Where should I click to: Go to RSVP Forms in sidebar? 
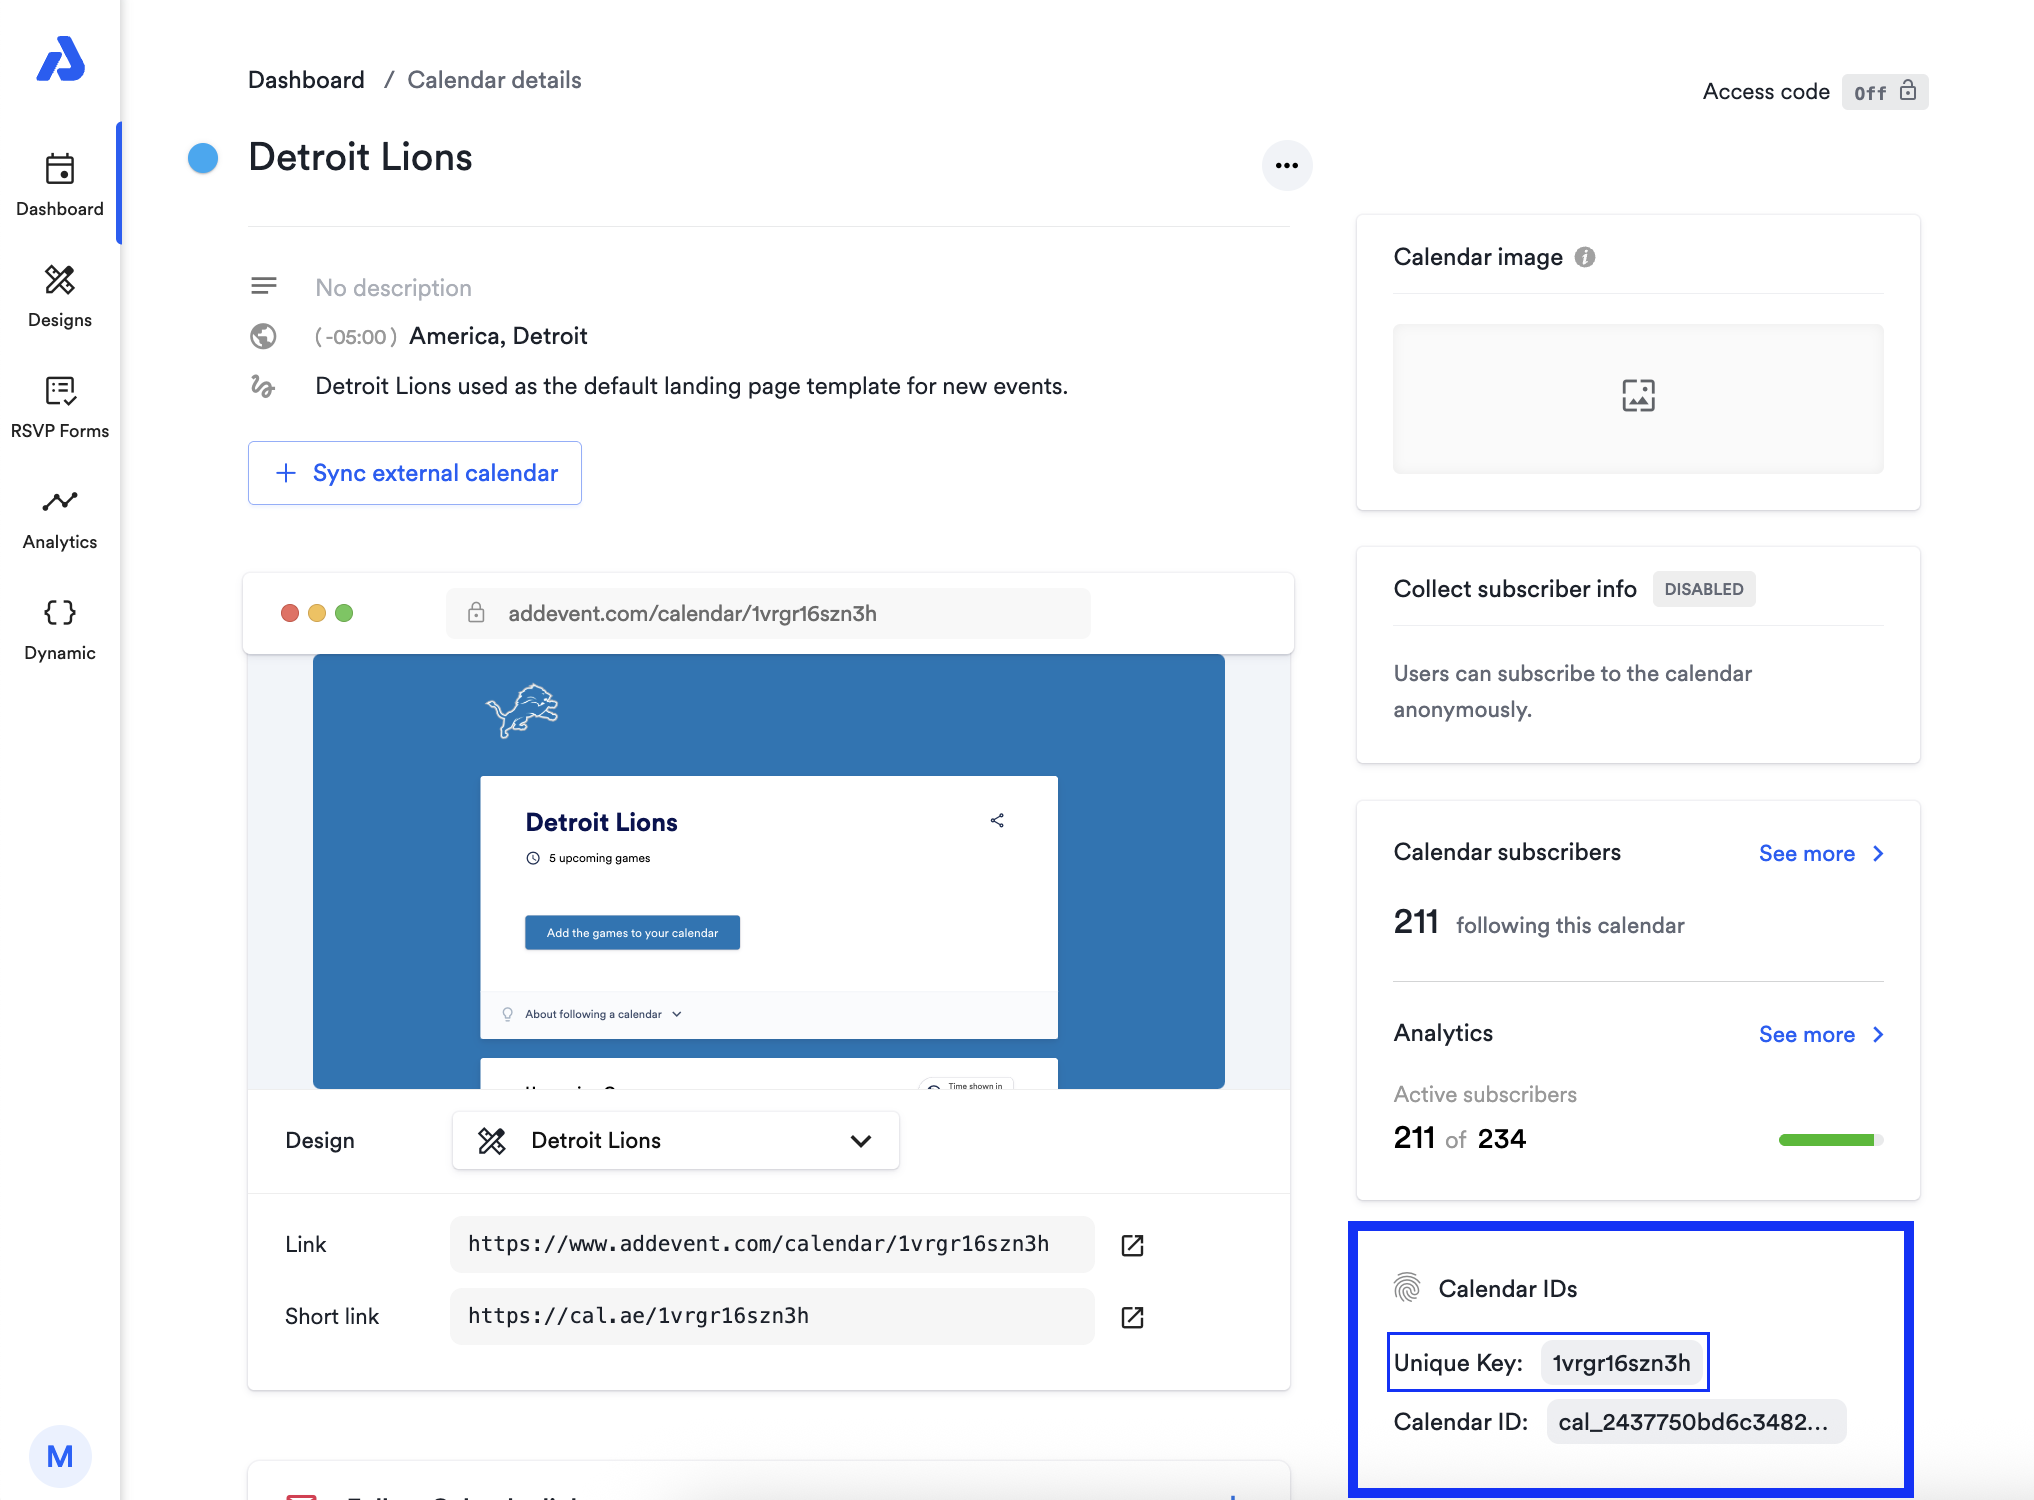click(x=60, y=407)
